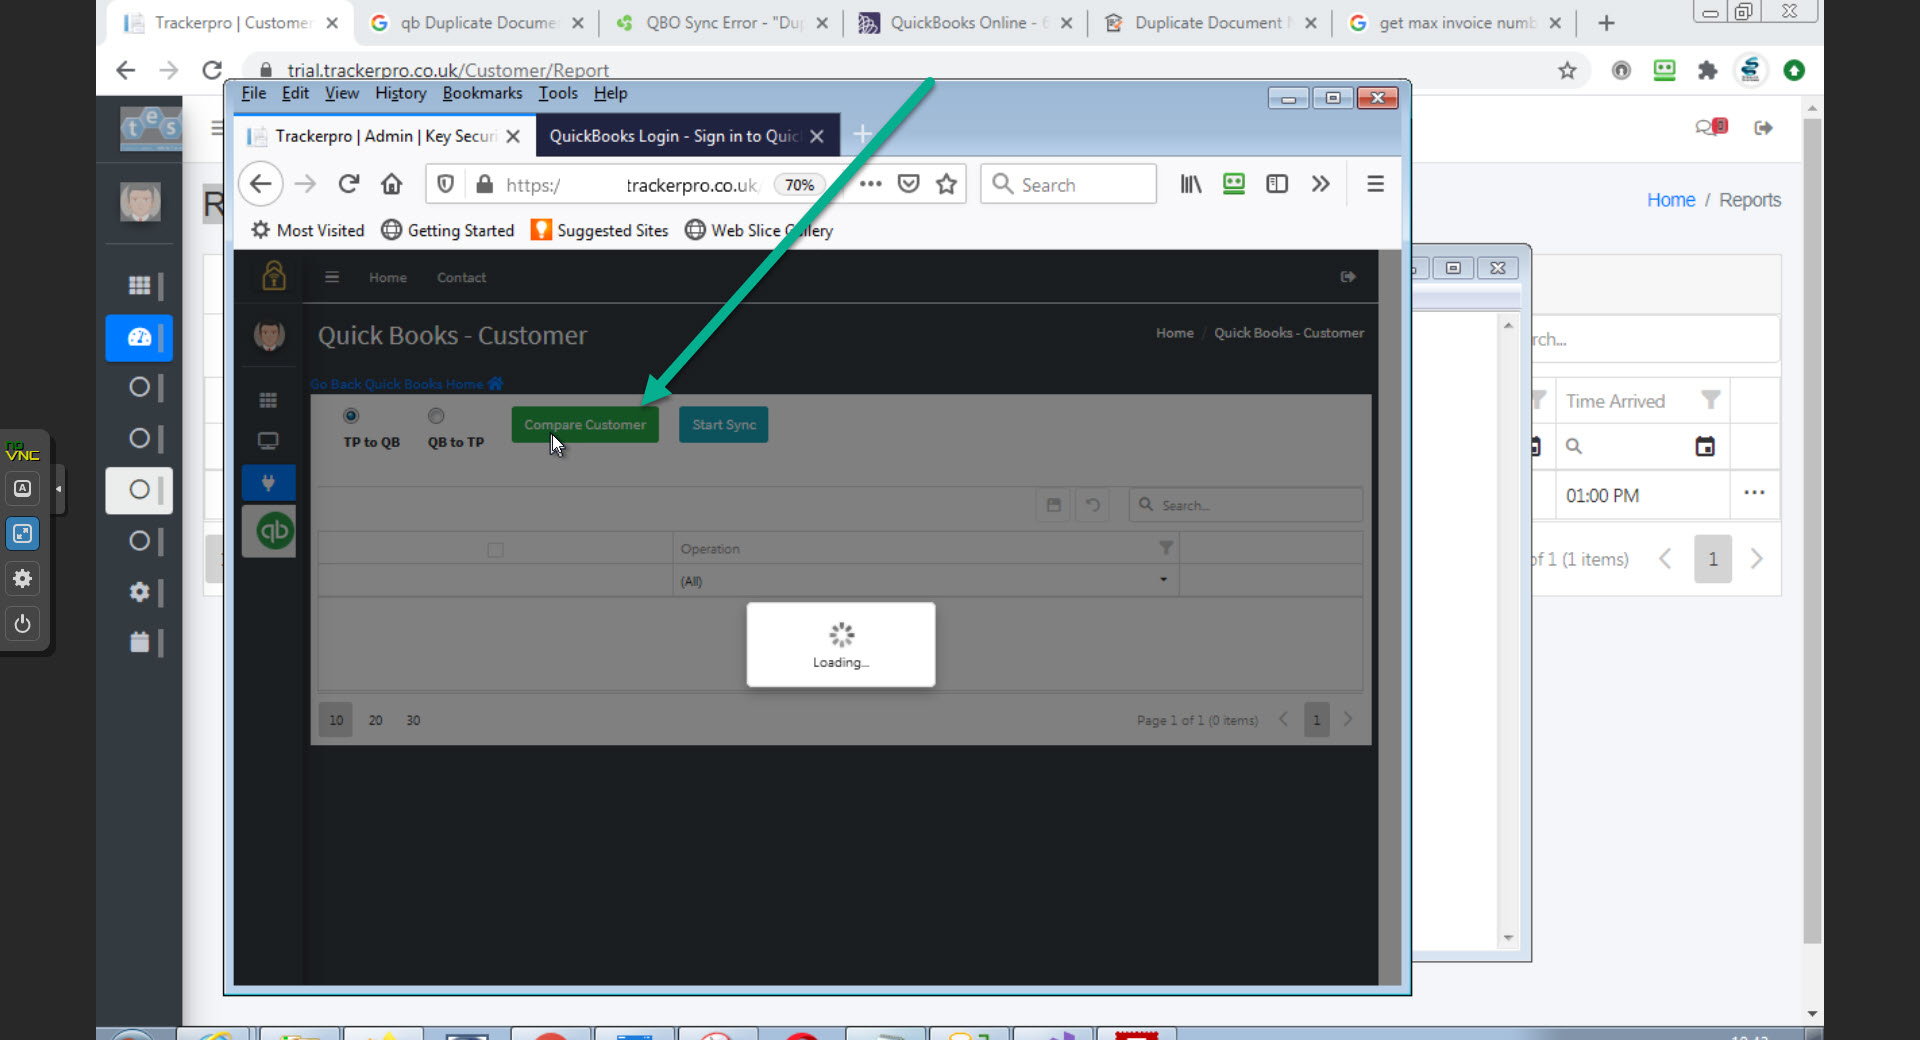Open the Time Arrived calendar picker icon
Viewport: 1920px width, 1040px height.
click(1705, 446)
